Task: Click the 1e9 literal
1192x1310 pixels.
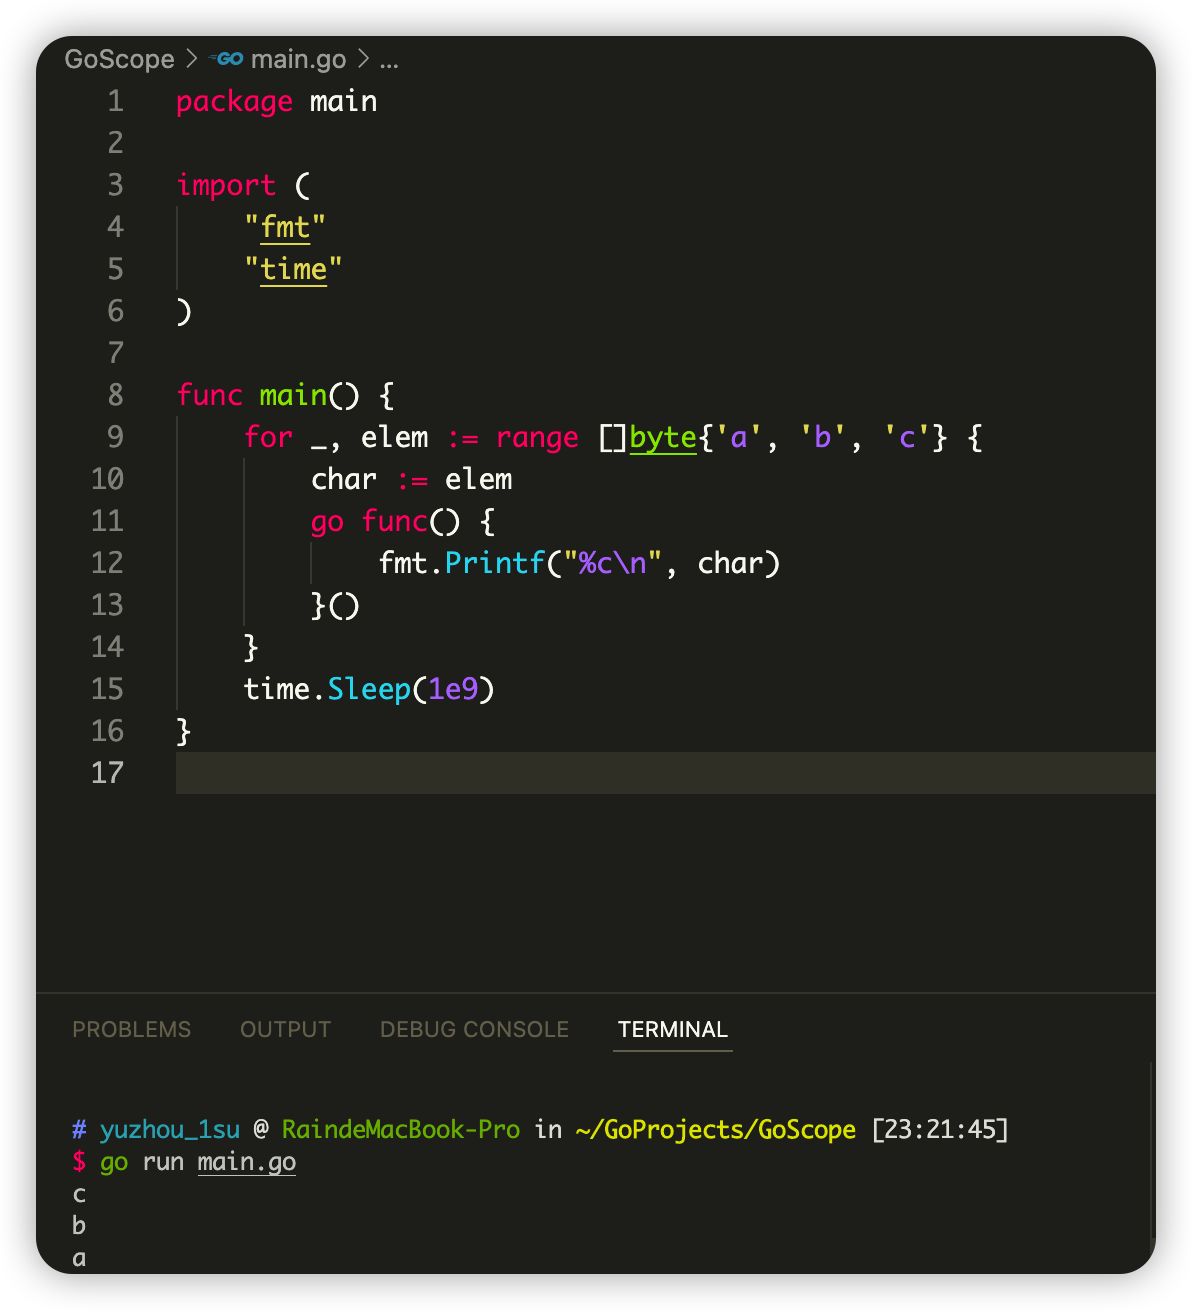Action: coord(453,689)
